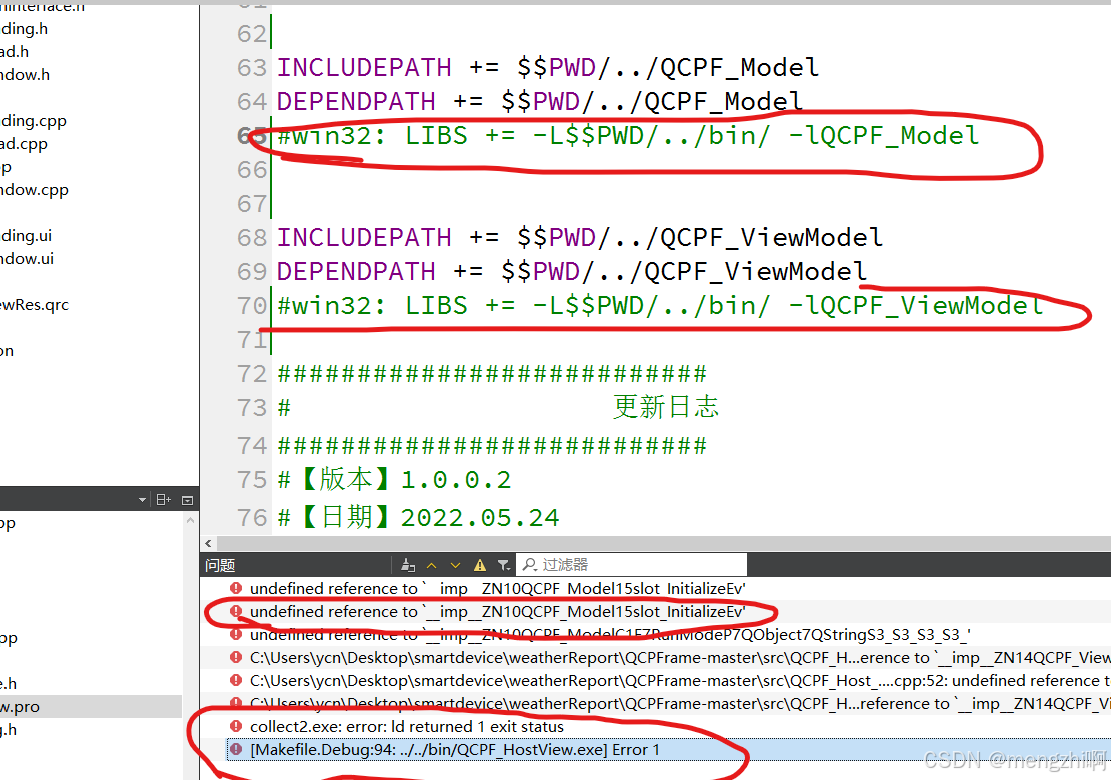This screenshot has height=780, width=1111.
Task: Click error icon beside the cpp:52 issue
Action: pos(236,680)
